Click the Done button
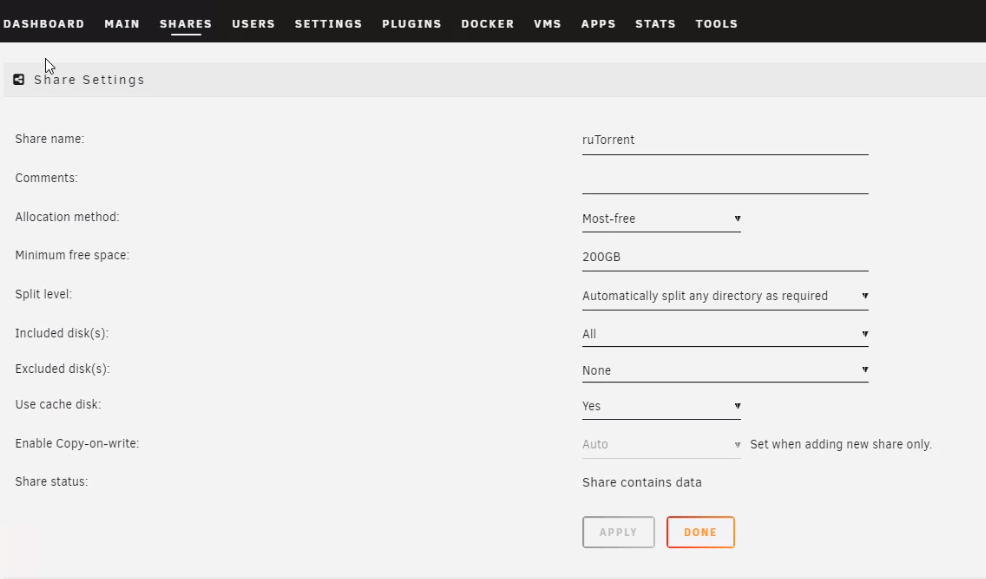 [x=701, y=532]
